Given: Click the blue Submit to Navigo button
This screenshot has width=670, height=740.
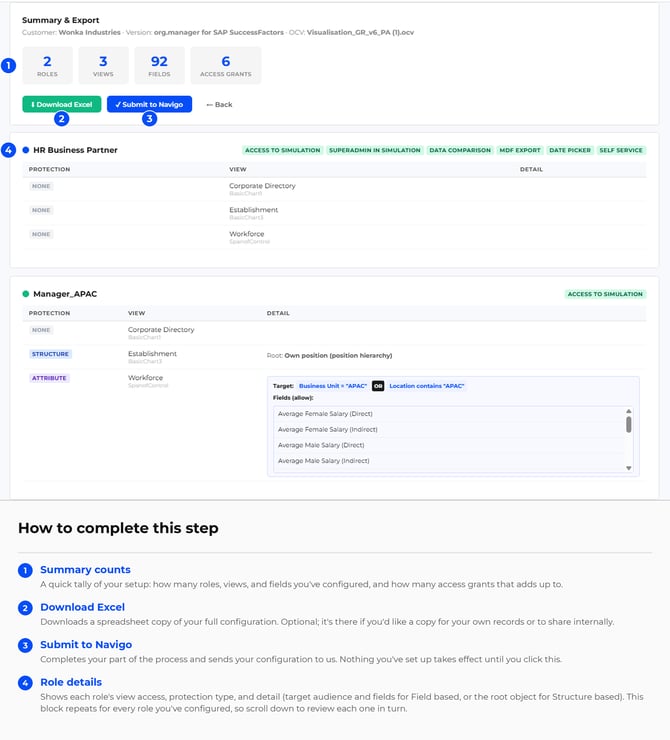Looking at the screenshot, I should click(149, 104).
